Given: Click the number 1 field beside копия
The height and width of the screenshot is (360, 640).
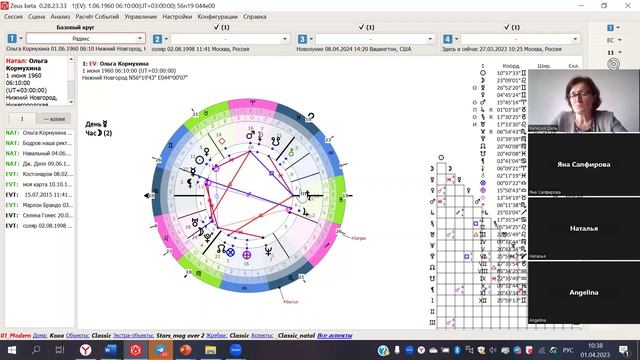Looking at the screenshot, I should point(22,119).
